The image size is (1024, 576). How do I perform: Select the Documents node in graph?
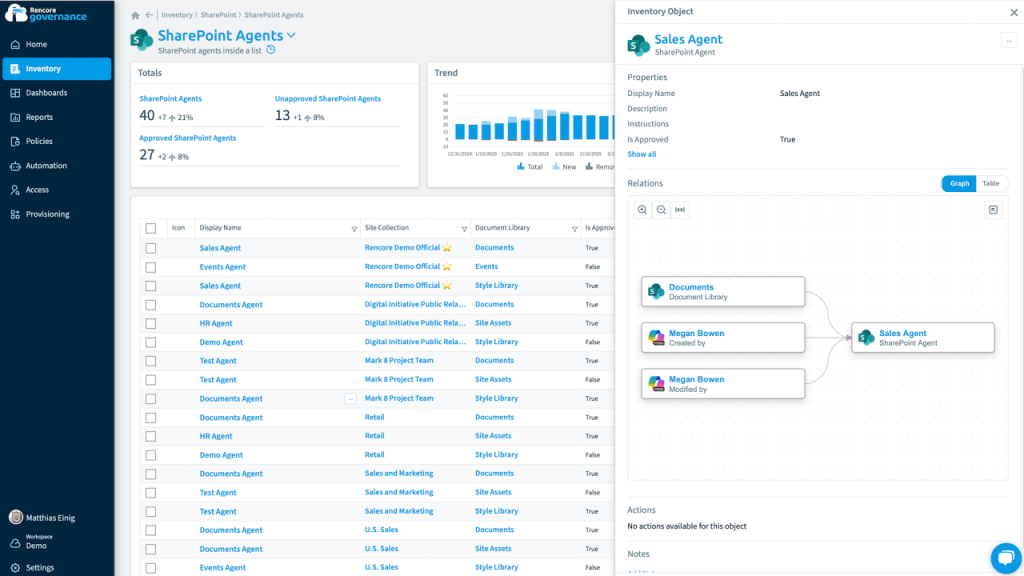pos(722,291)
